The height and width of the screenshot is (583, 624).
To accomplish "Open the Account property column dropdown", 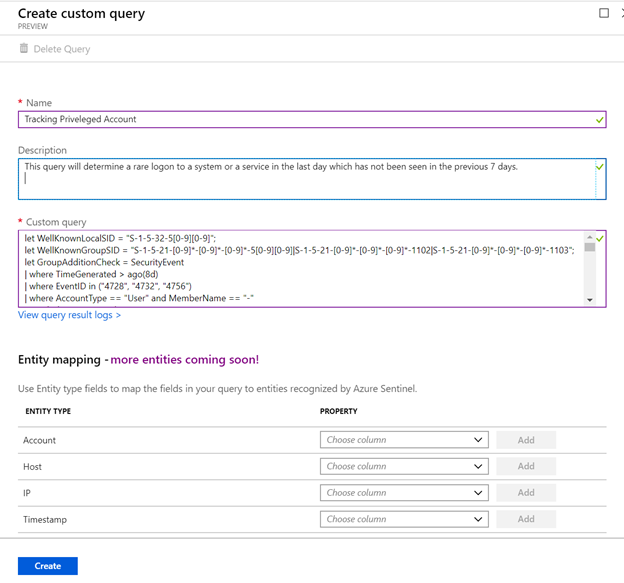I will (404, 440).
